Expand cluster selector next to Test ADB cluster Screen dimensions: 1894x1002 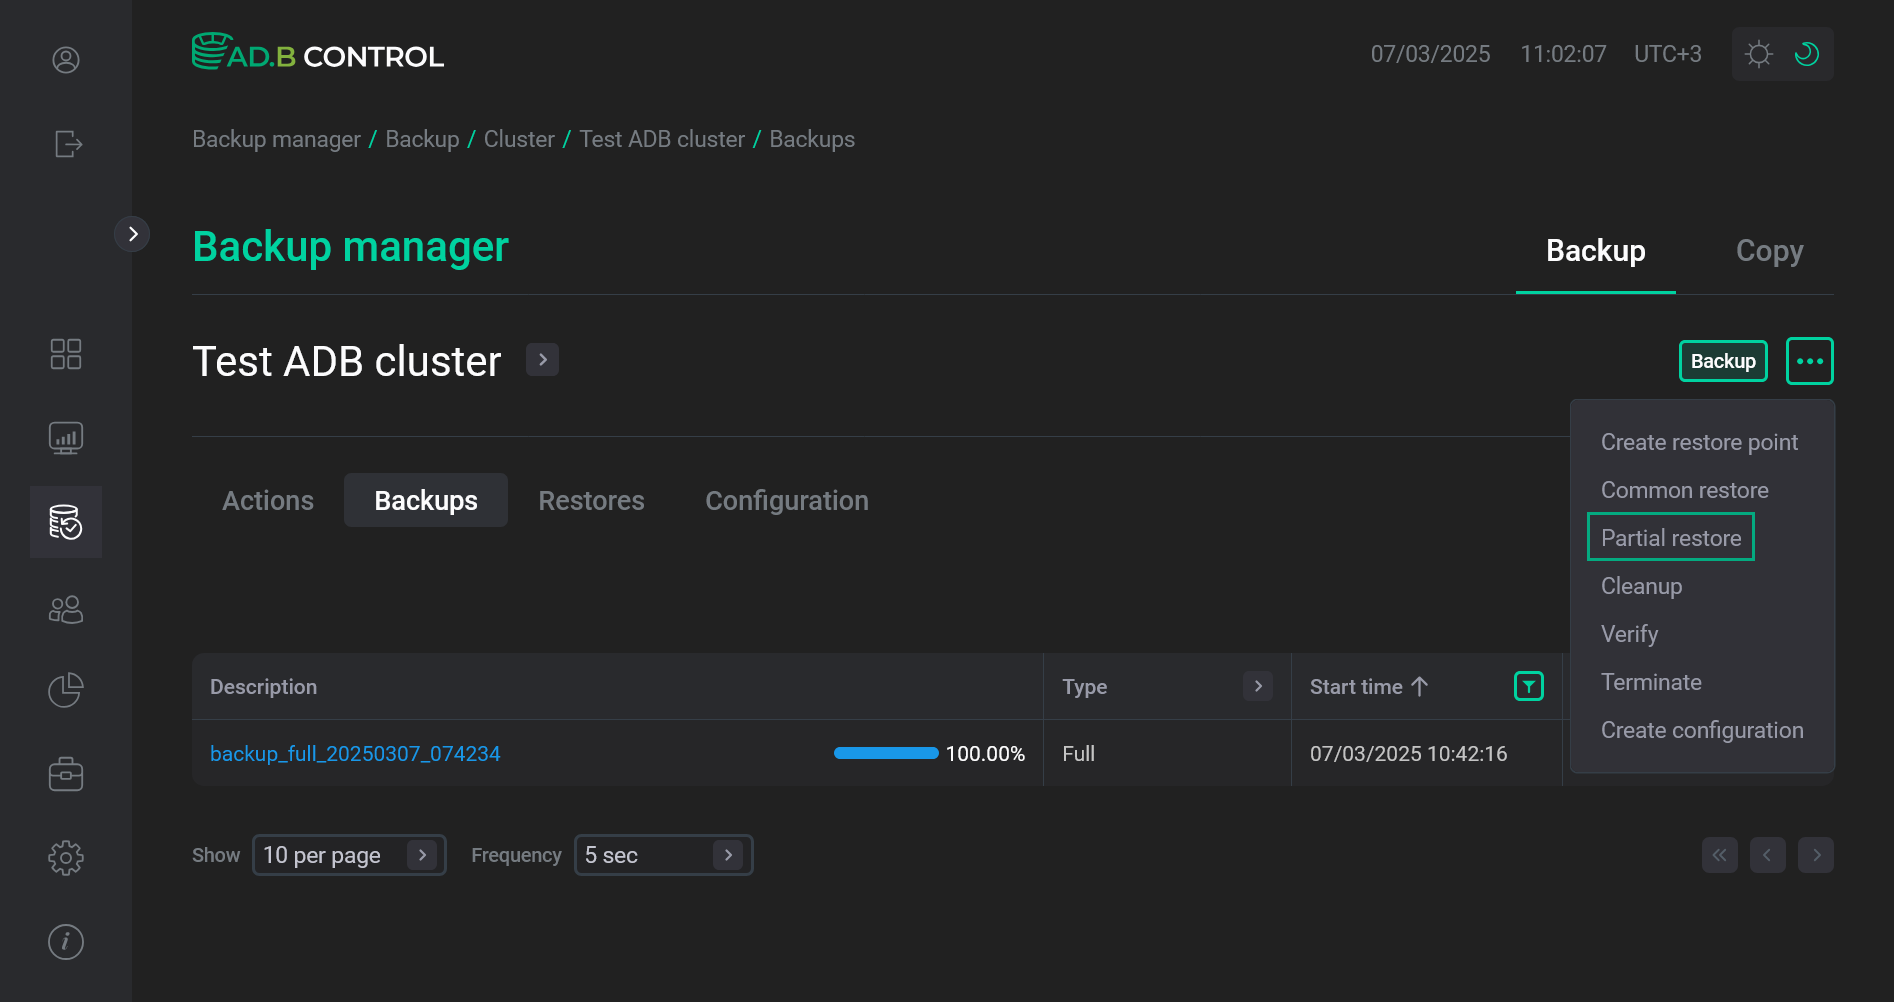(542, 360)
